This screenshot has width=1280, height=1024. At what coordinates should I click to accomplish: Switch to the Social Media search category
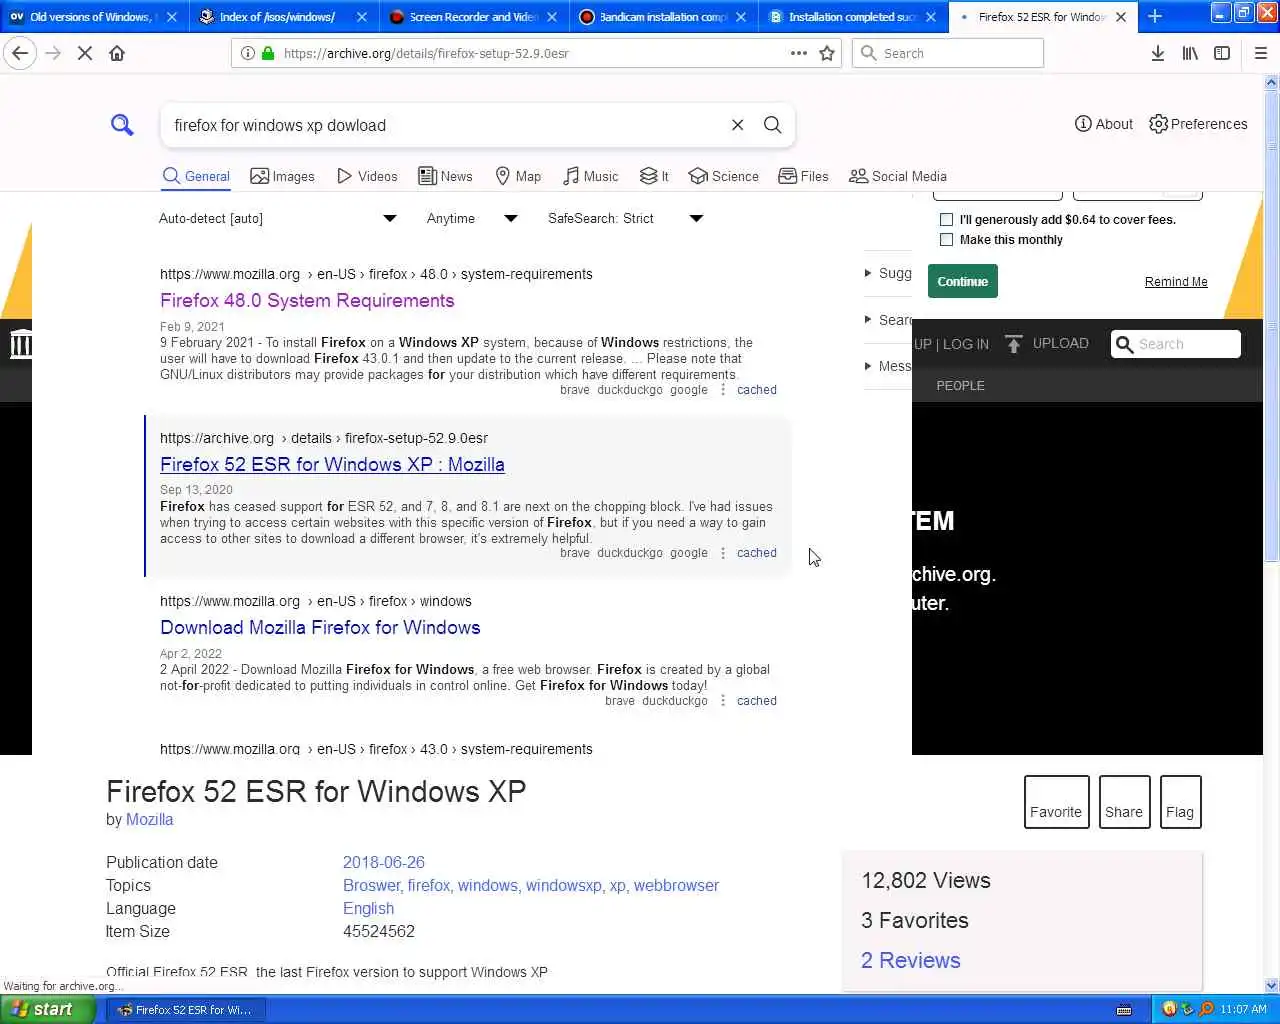click(897, 176)
